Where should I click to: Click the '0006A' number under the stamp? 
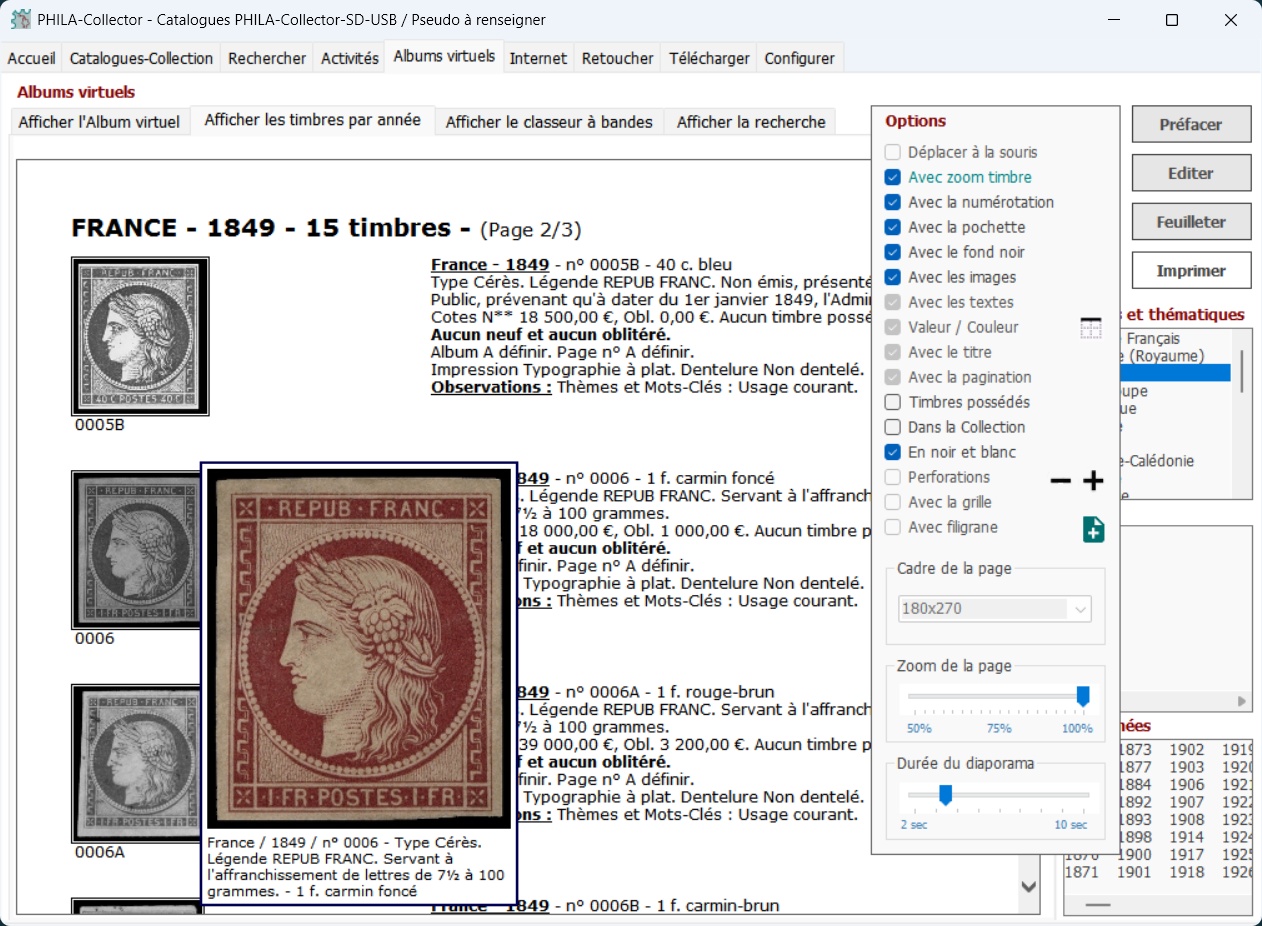100,853
